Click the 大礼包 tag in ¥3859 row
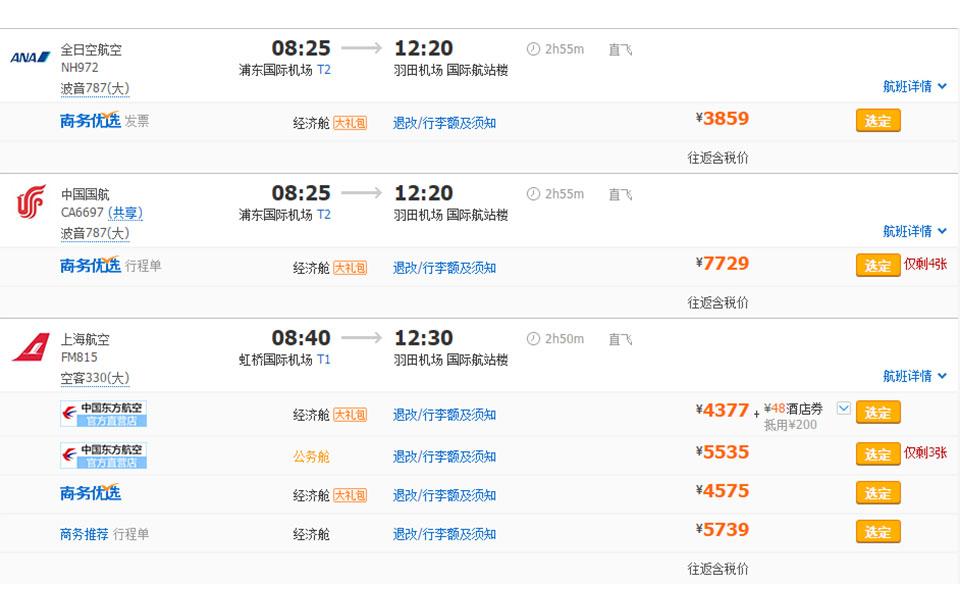Image resolution: width=960 pixels, height=600 pixels. [x=350, y=123]
